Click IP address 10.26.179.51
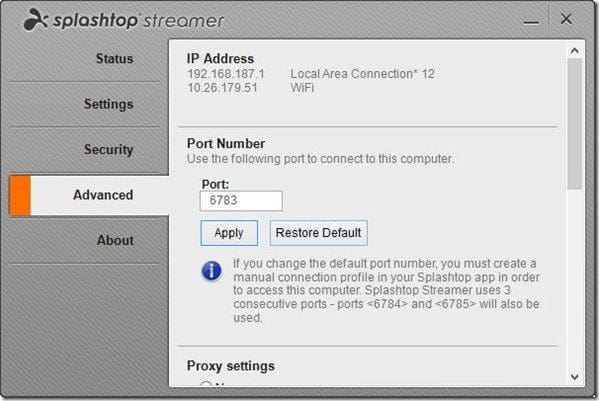Viewport: 599px width, 401px height. tap(222, 88)
